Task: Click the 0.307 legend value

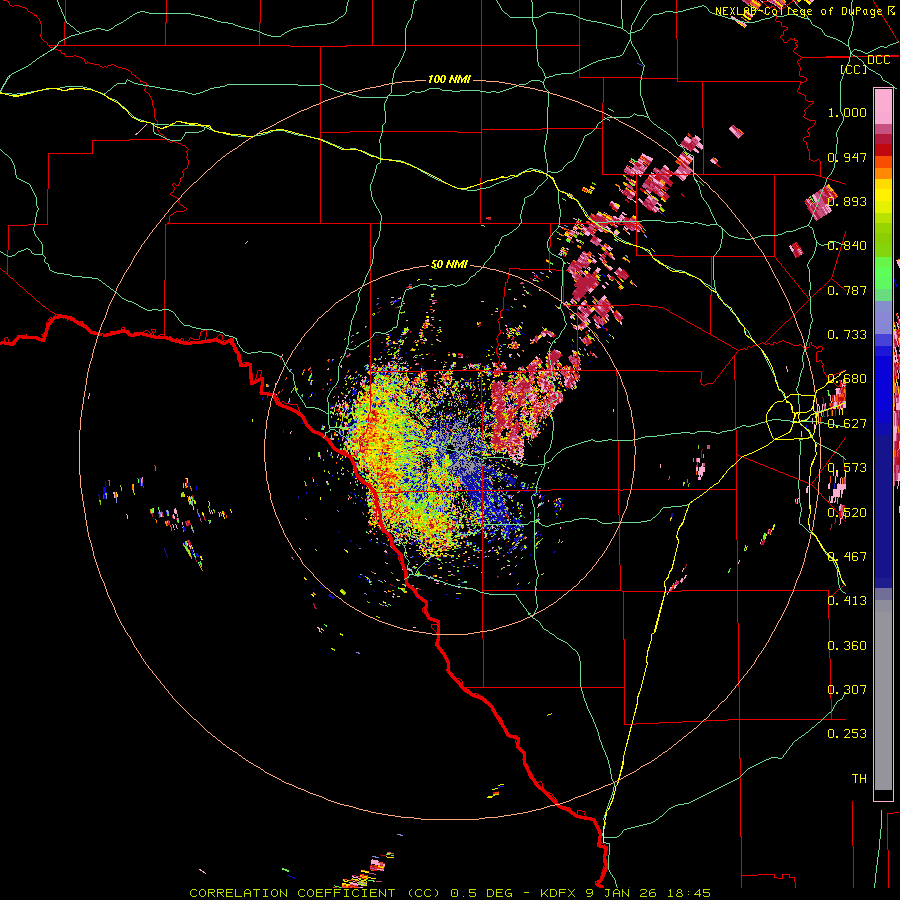Action: [x=847, y=690]
